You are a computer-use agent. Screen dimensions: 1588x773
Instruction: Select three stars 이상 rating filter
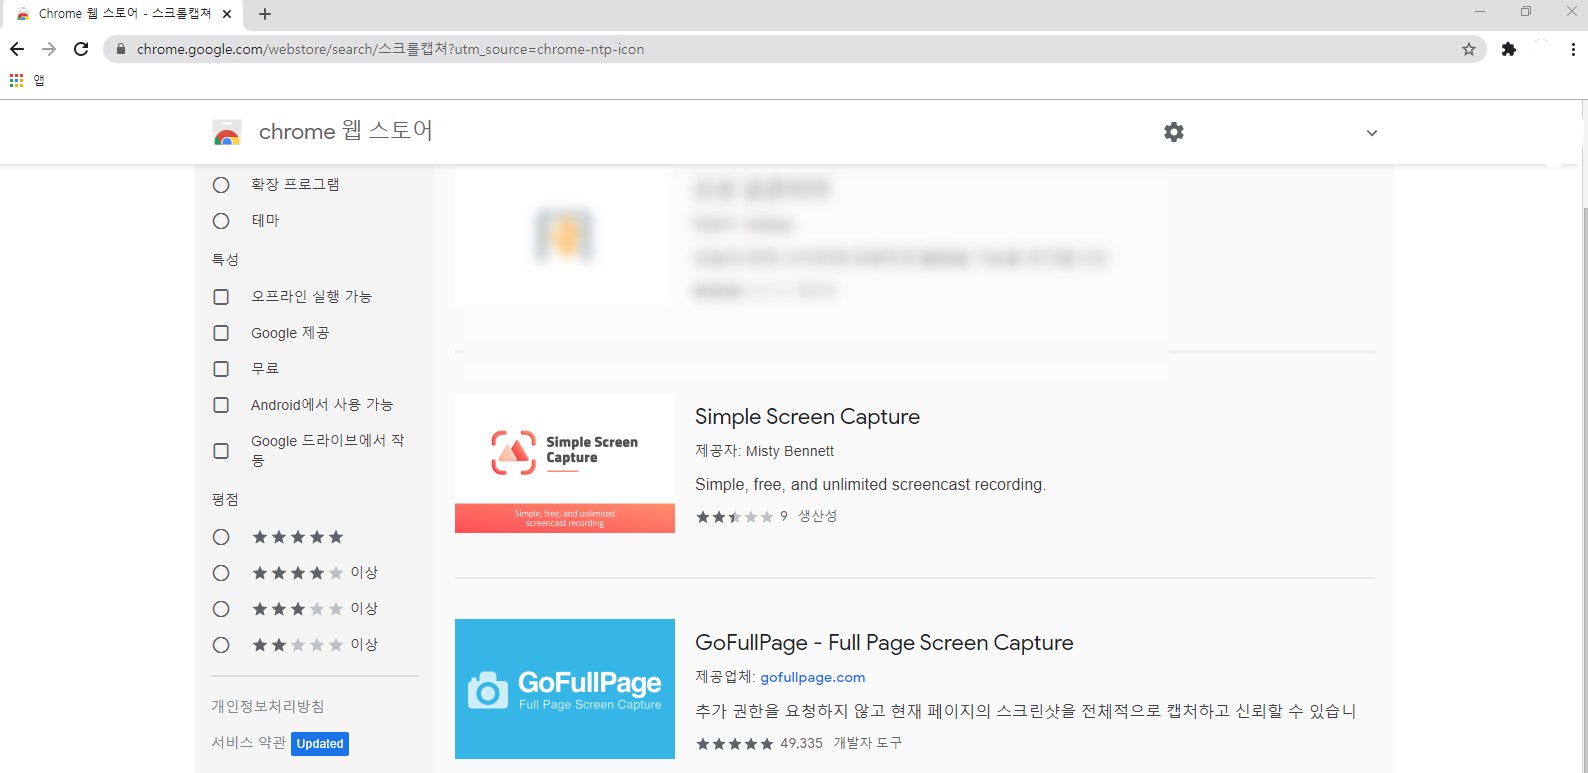pyautogui.click(x=221, y=609)
